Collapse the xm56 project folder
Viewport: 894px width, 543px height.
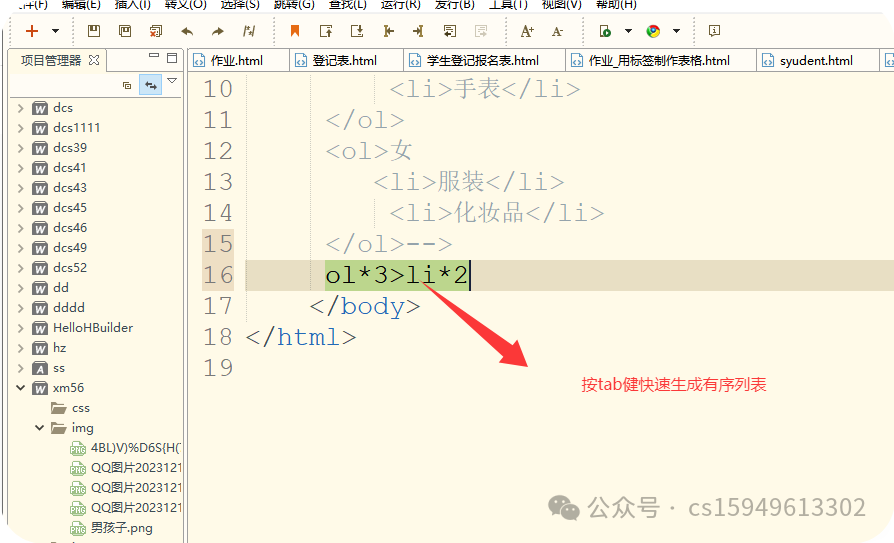pos(21,388)
